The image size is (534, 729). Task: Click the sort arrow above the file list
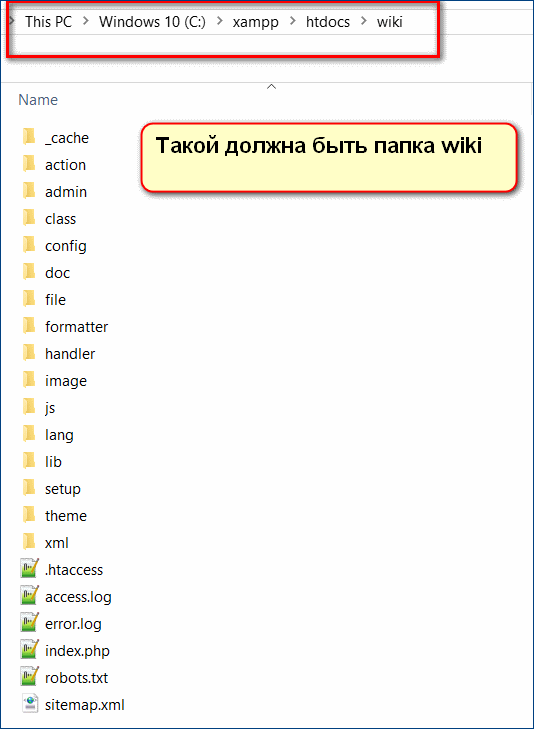pos(271,86)
